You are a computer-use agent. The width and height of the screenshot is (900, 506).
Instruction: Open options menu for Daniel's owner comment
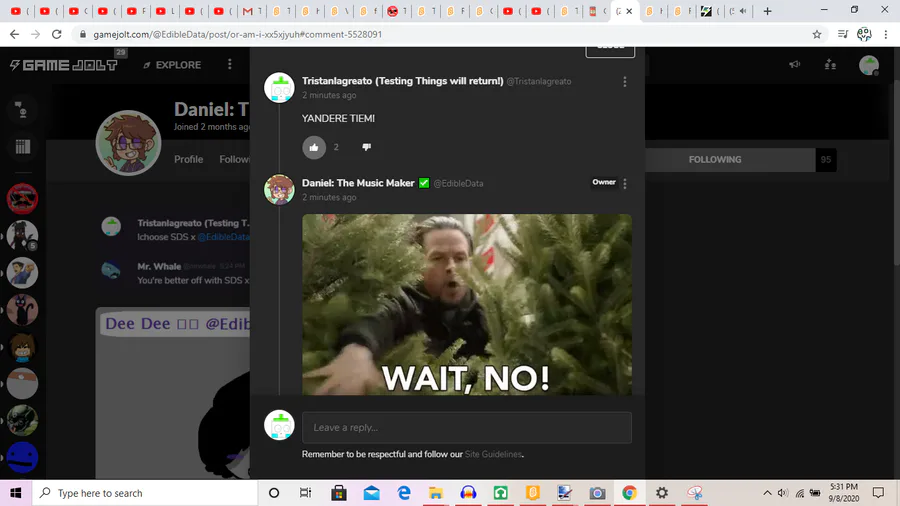coord(624,184)
